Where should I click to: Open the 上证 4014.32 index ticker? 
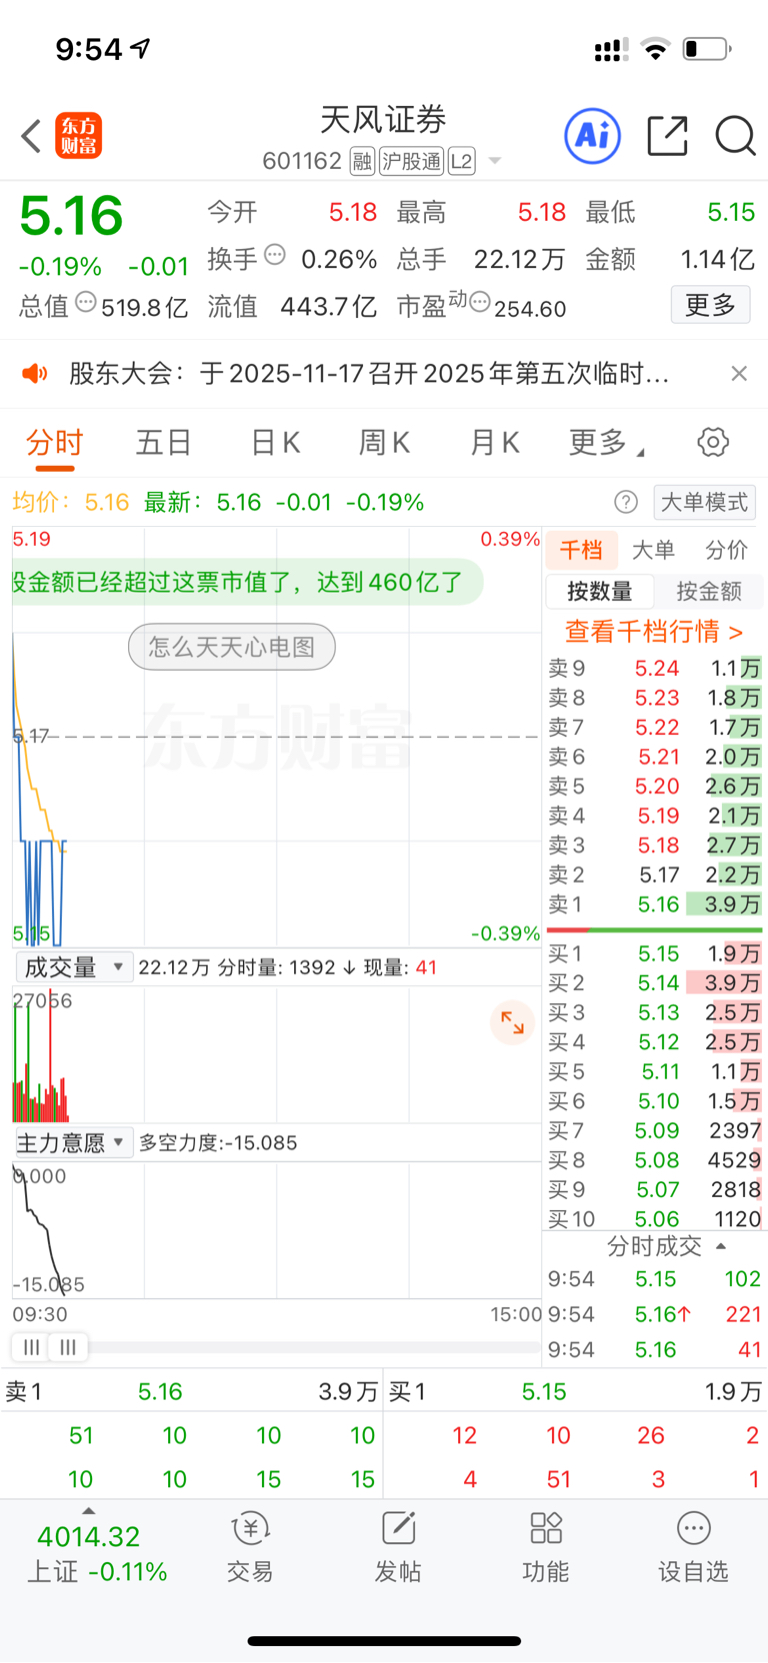(x=96, y=1554)
